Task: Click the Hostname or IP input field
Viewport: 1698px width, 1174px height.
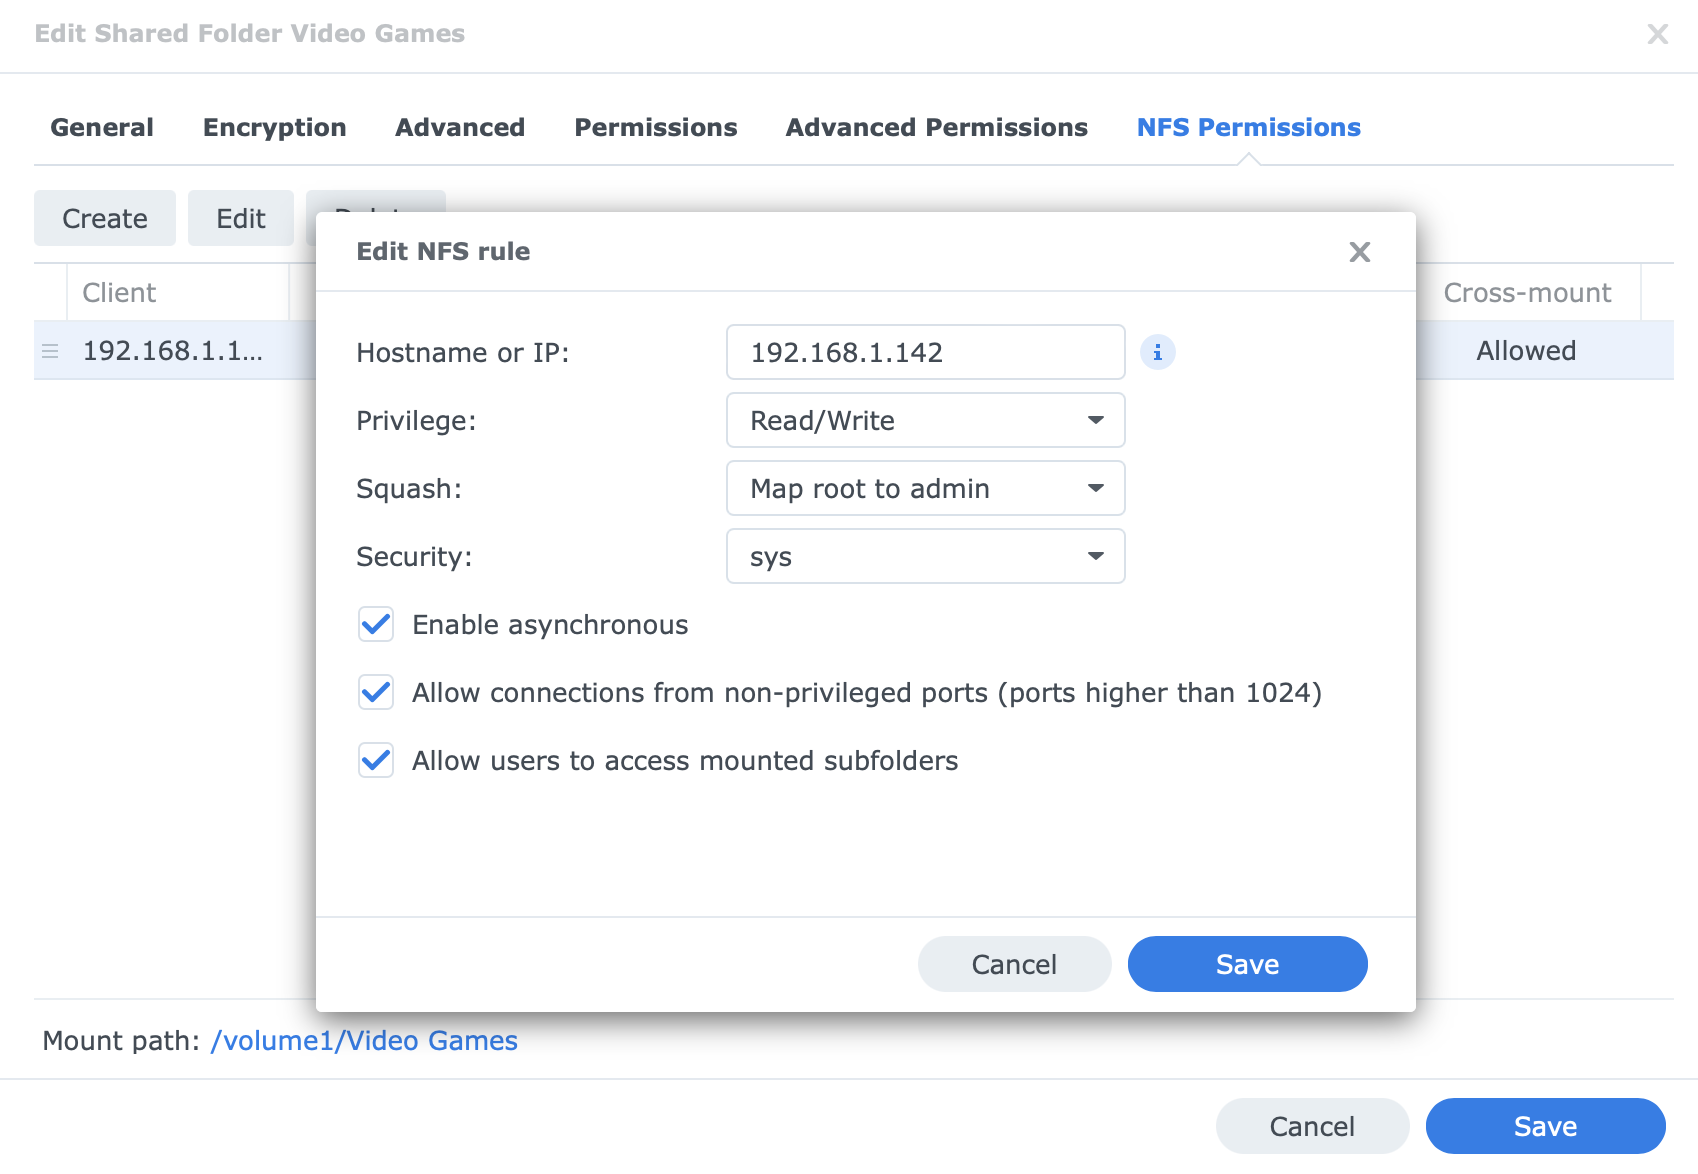Action: coord(926,352)
